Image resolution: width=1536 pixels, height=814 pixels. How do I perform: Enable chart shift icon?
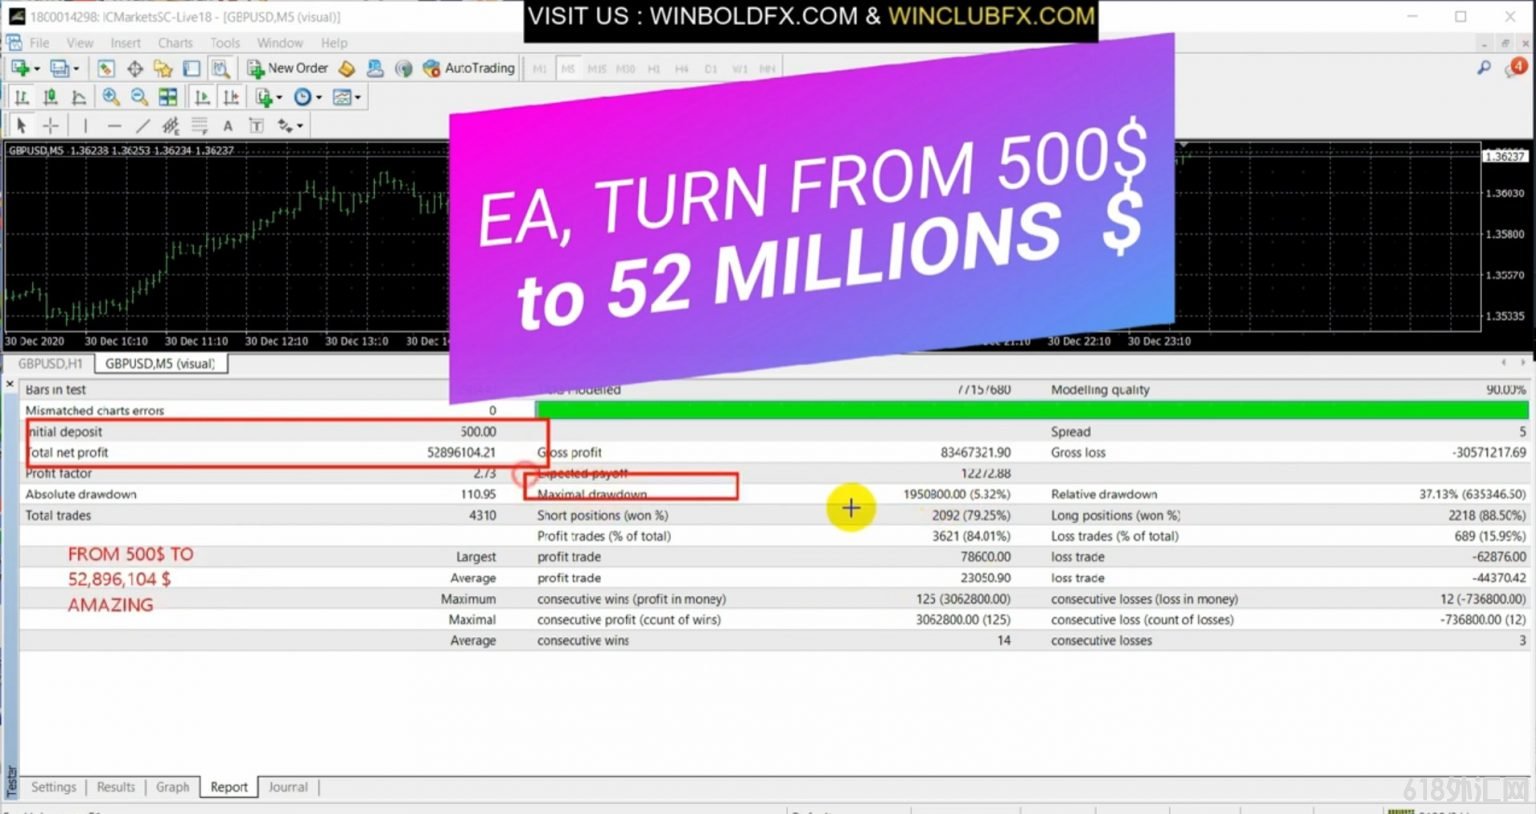[231, 97]
